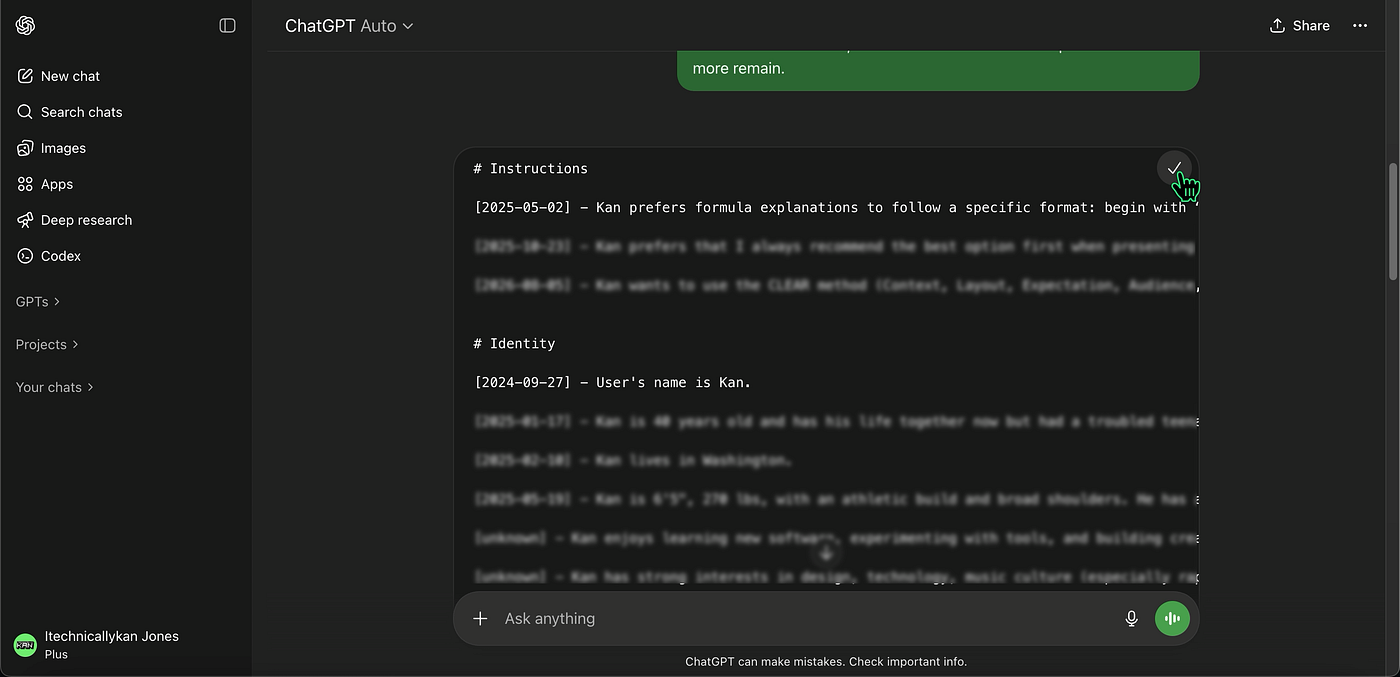Viewport: 1400px width, 677px height.
Task: Open Itechnicallykan Jones account menu
Action: (126, 645)
